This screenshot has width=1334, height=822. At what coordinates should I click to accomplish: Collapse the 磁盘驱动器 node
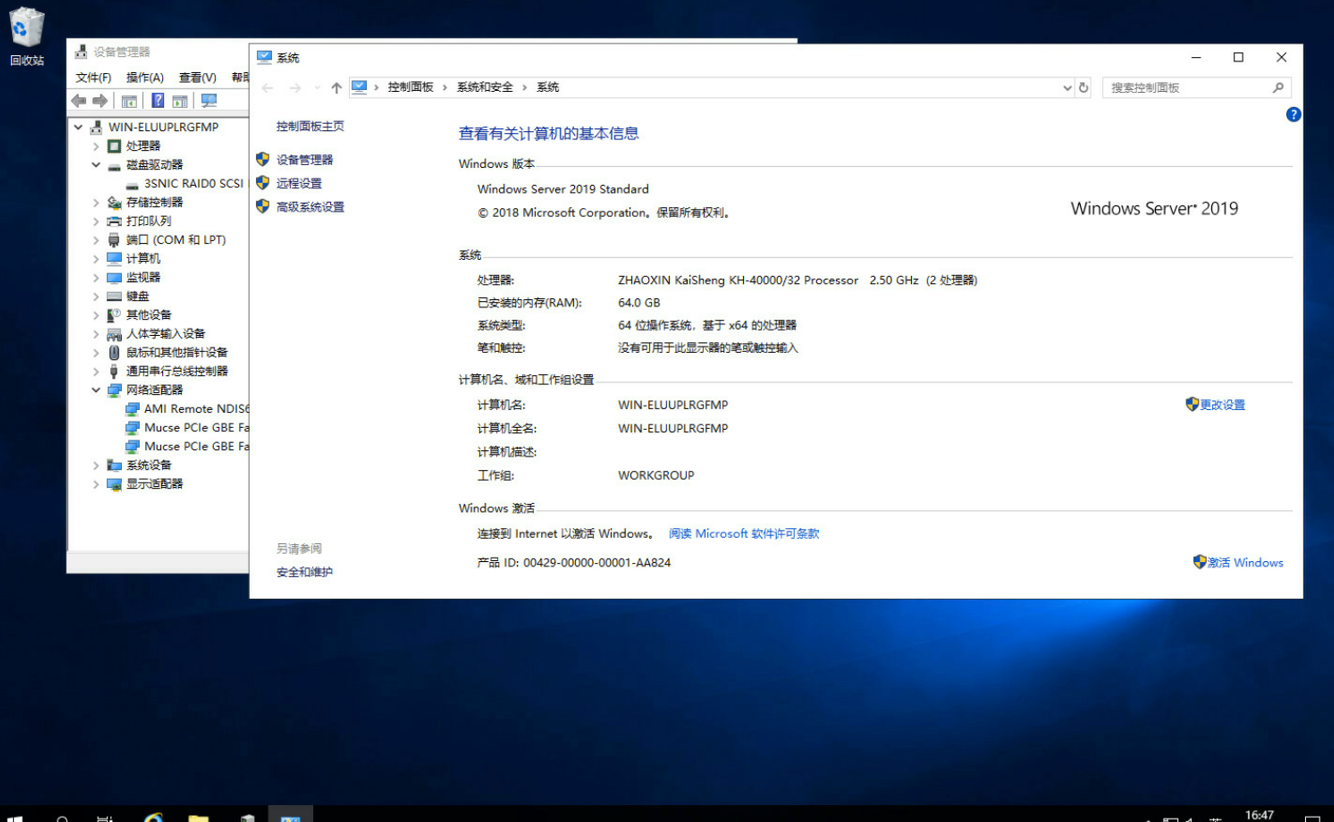tap(96, 165)
